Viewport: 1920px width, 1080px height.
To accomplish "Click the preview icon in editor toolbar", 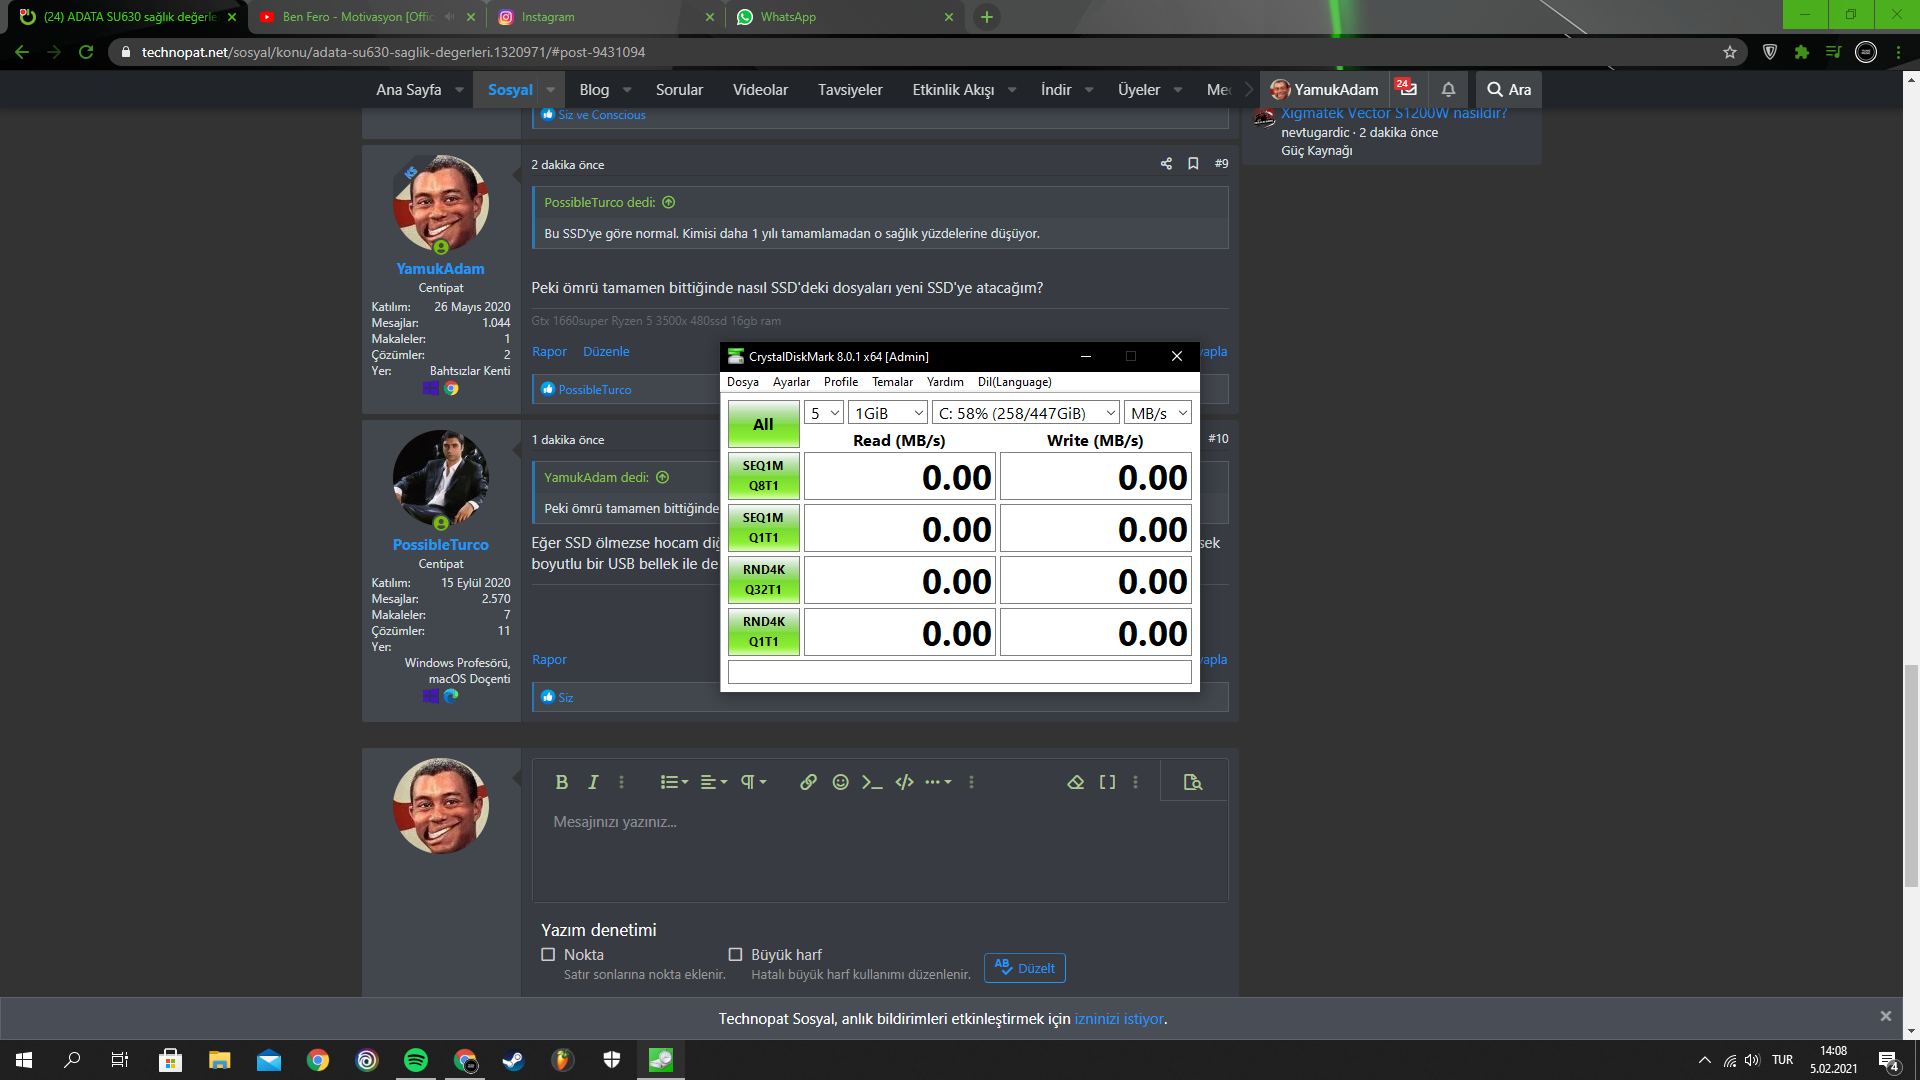I will coord(1192,782).
